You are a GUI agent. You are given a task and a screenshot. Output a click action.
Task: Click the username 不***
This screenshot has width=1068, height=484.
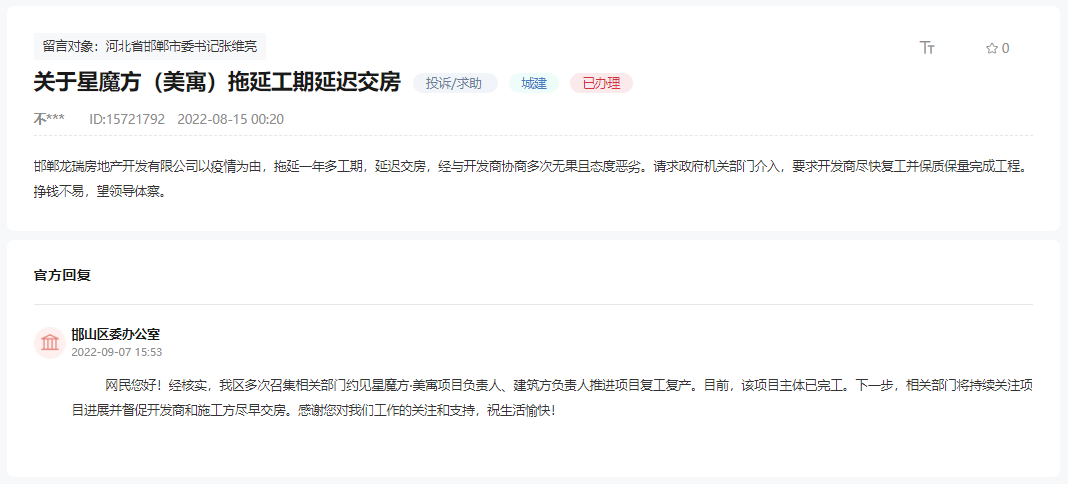point(49,119)
